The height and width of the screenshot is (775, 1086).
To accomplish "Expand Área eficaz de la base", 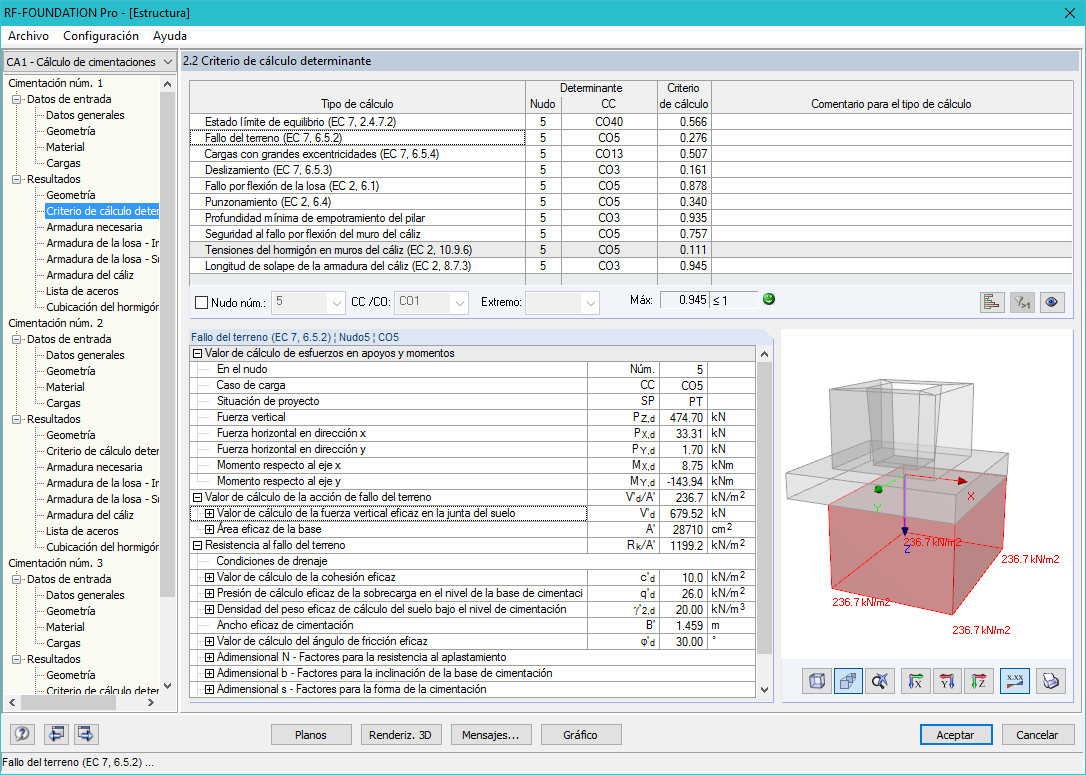I will (209, 529).
